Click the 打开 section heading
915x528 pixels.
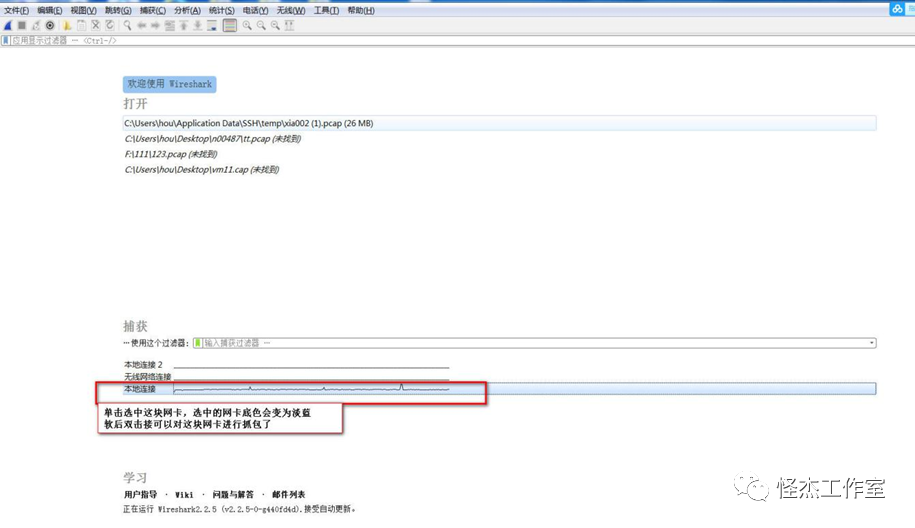135,103
